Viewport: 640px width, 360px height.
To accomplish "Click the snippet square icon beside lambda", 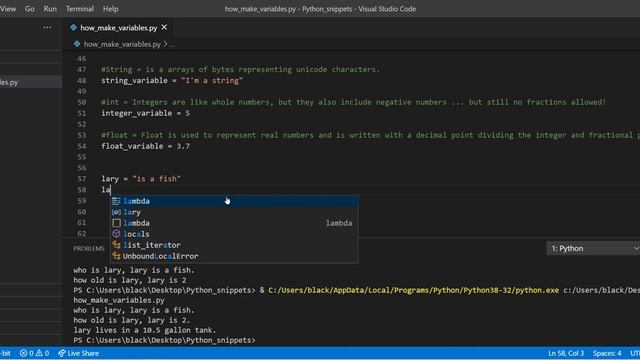I will (x=116, y=223).
